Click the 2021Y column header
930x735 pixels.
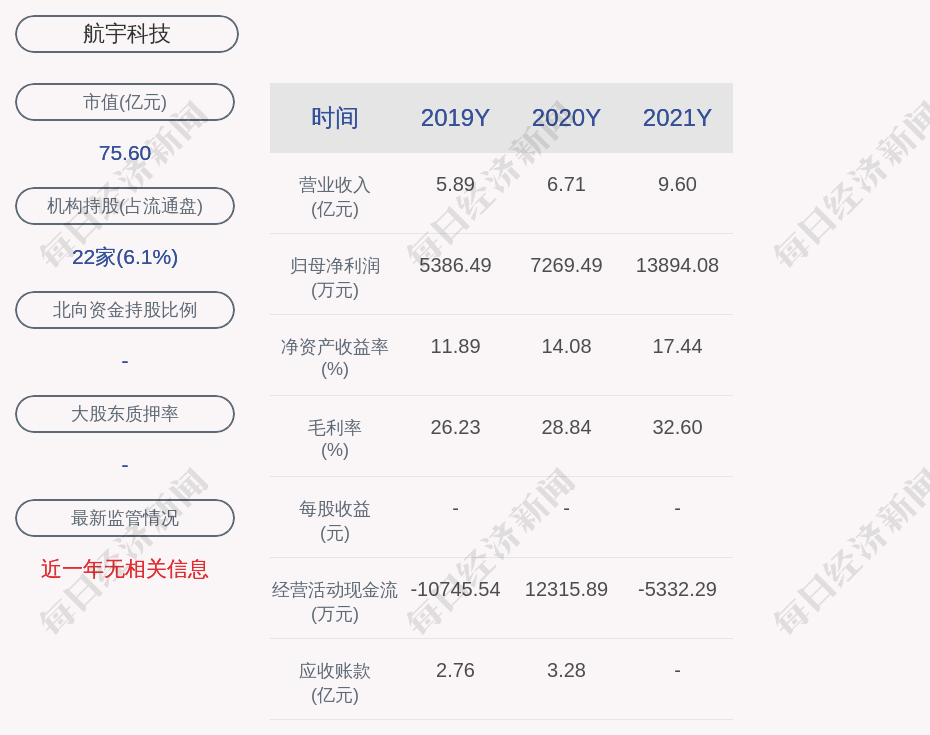coord(677,117)
